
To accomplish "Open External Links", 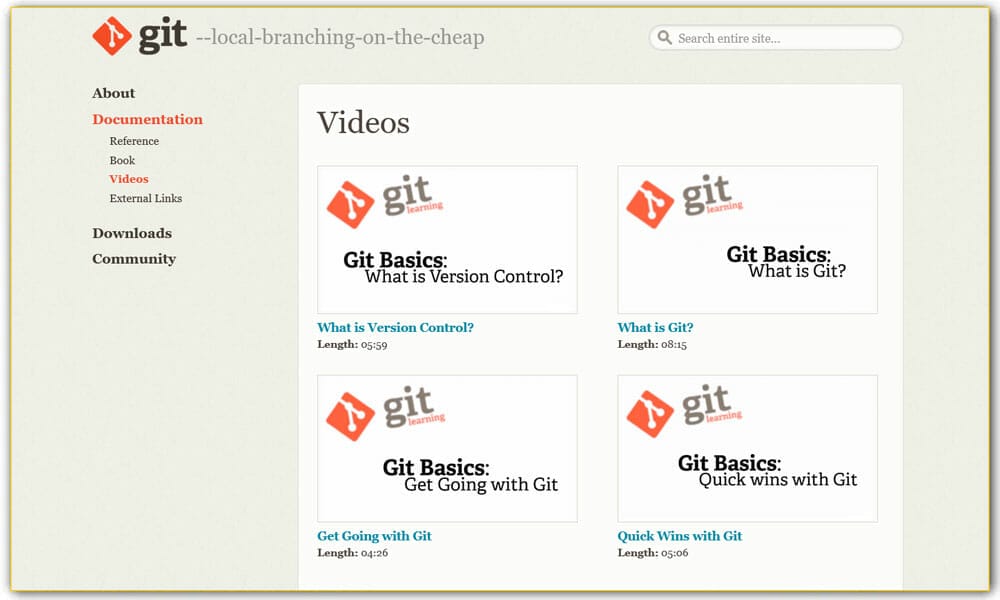I will point(145,198).
